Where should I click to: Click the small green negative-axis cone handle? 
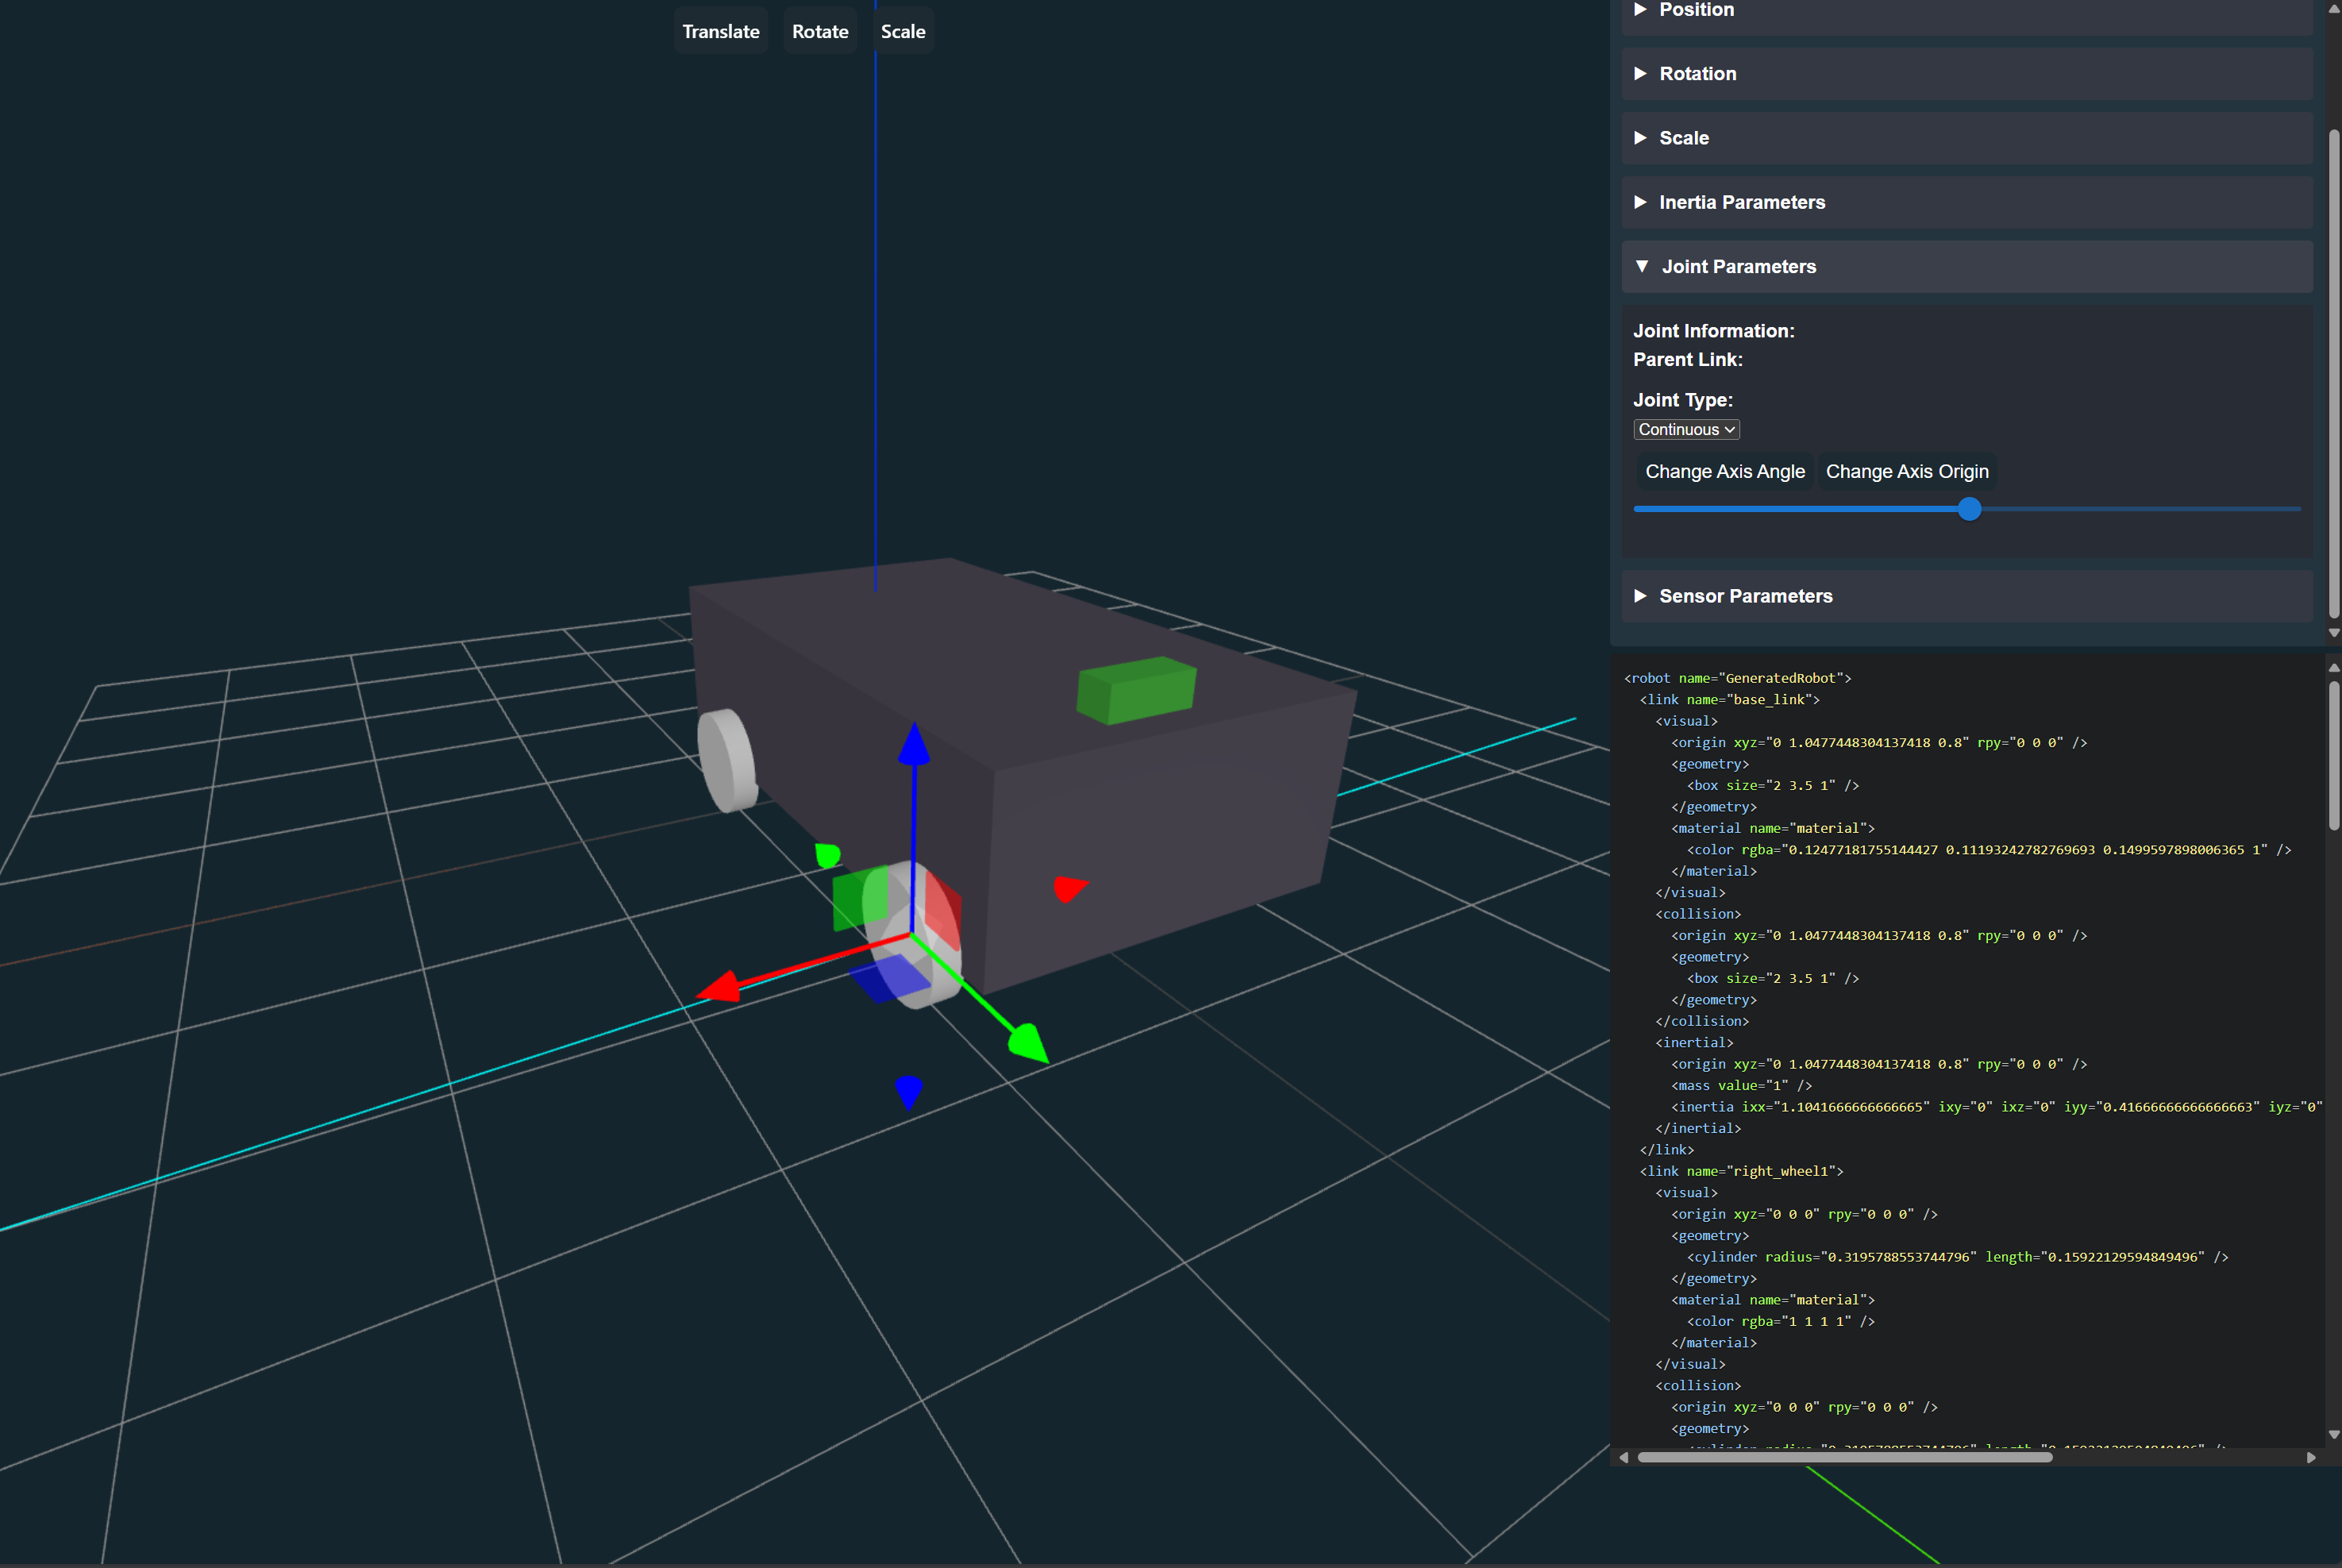tap(827, 855)
